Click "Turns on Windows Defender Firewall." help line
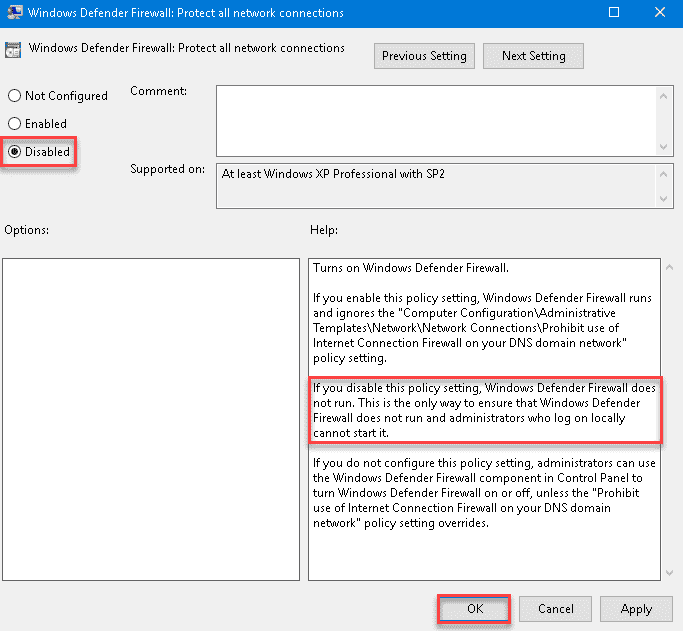 click(x=411, y=268)
